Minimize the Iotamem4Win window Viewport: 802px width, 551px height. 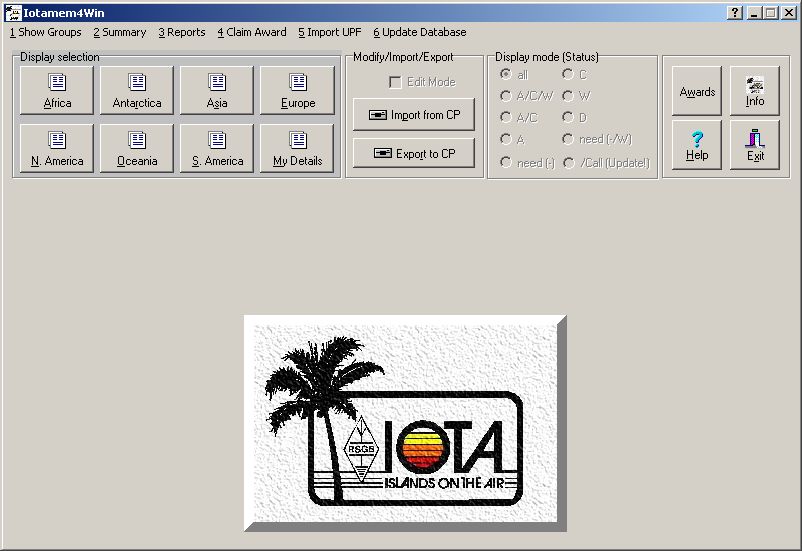pos(753,13)
